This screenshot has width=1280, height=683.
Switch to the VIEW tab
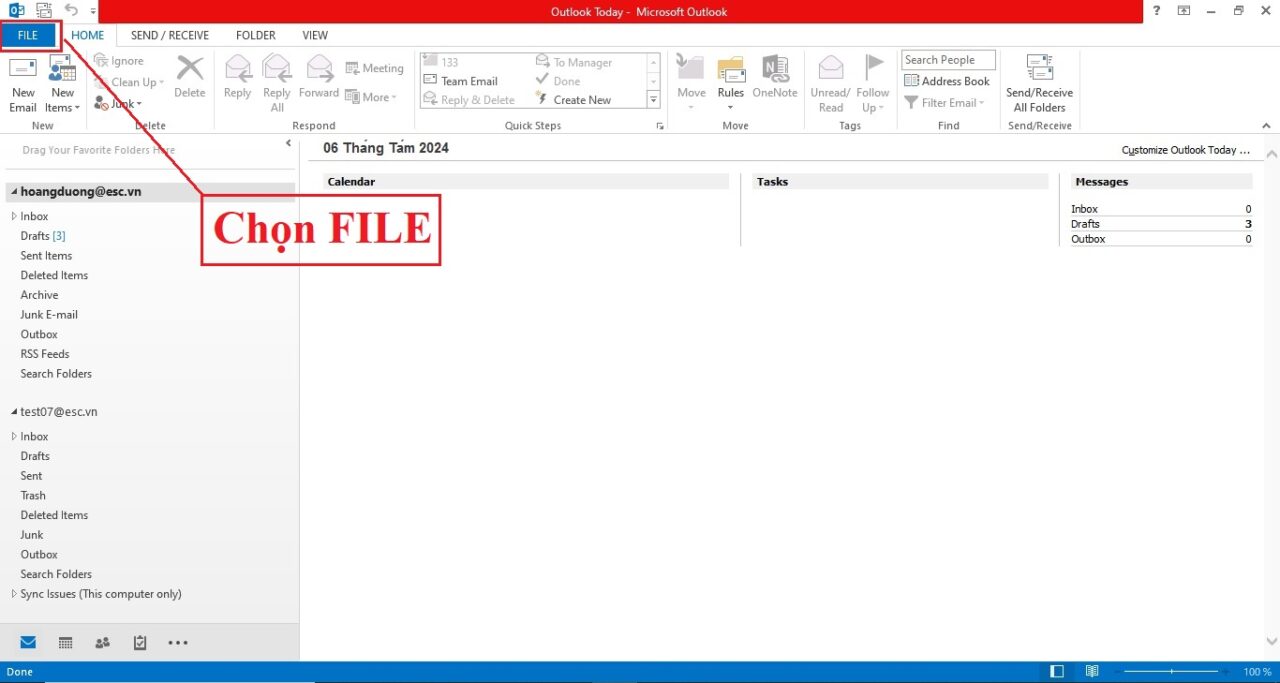coord(315,35)
